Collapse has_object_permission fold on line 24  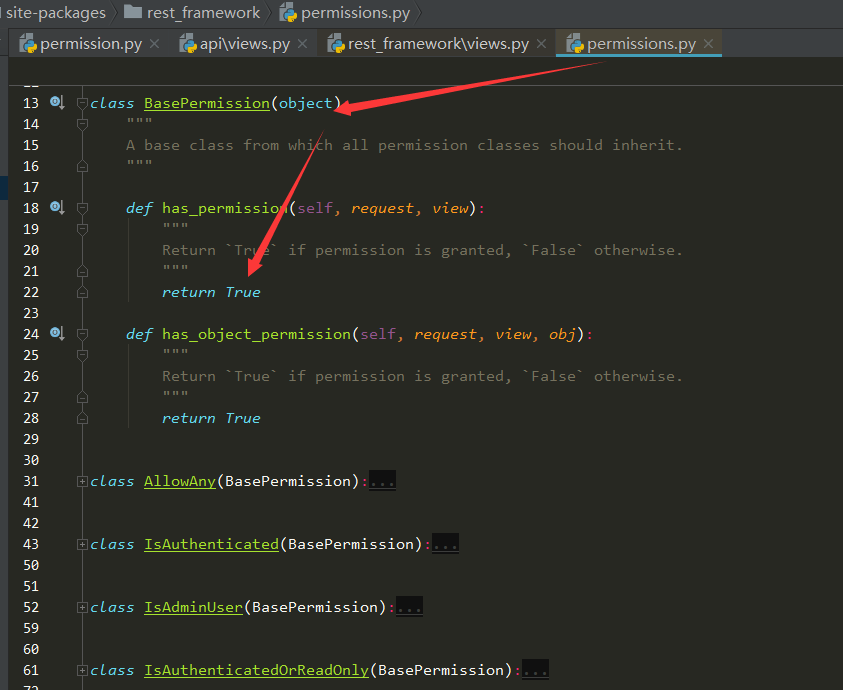coord(82,334)
